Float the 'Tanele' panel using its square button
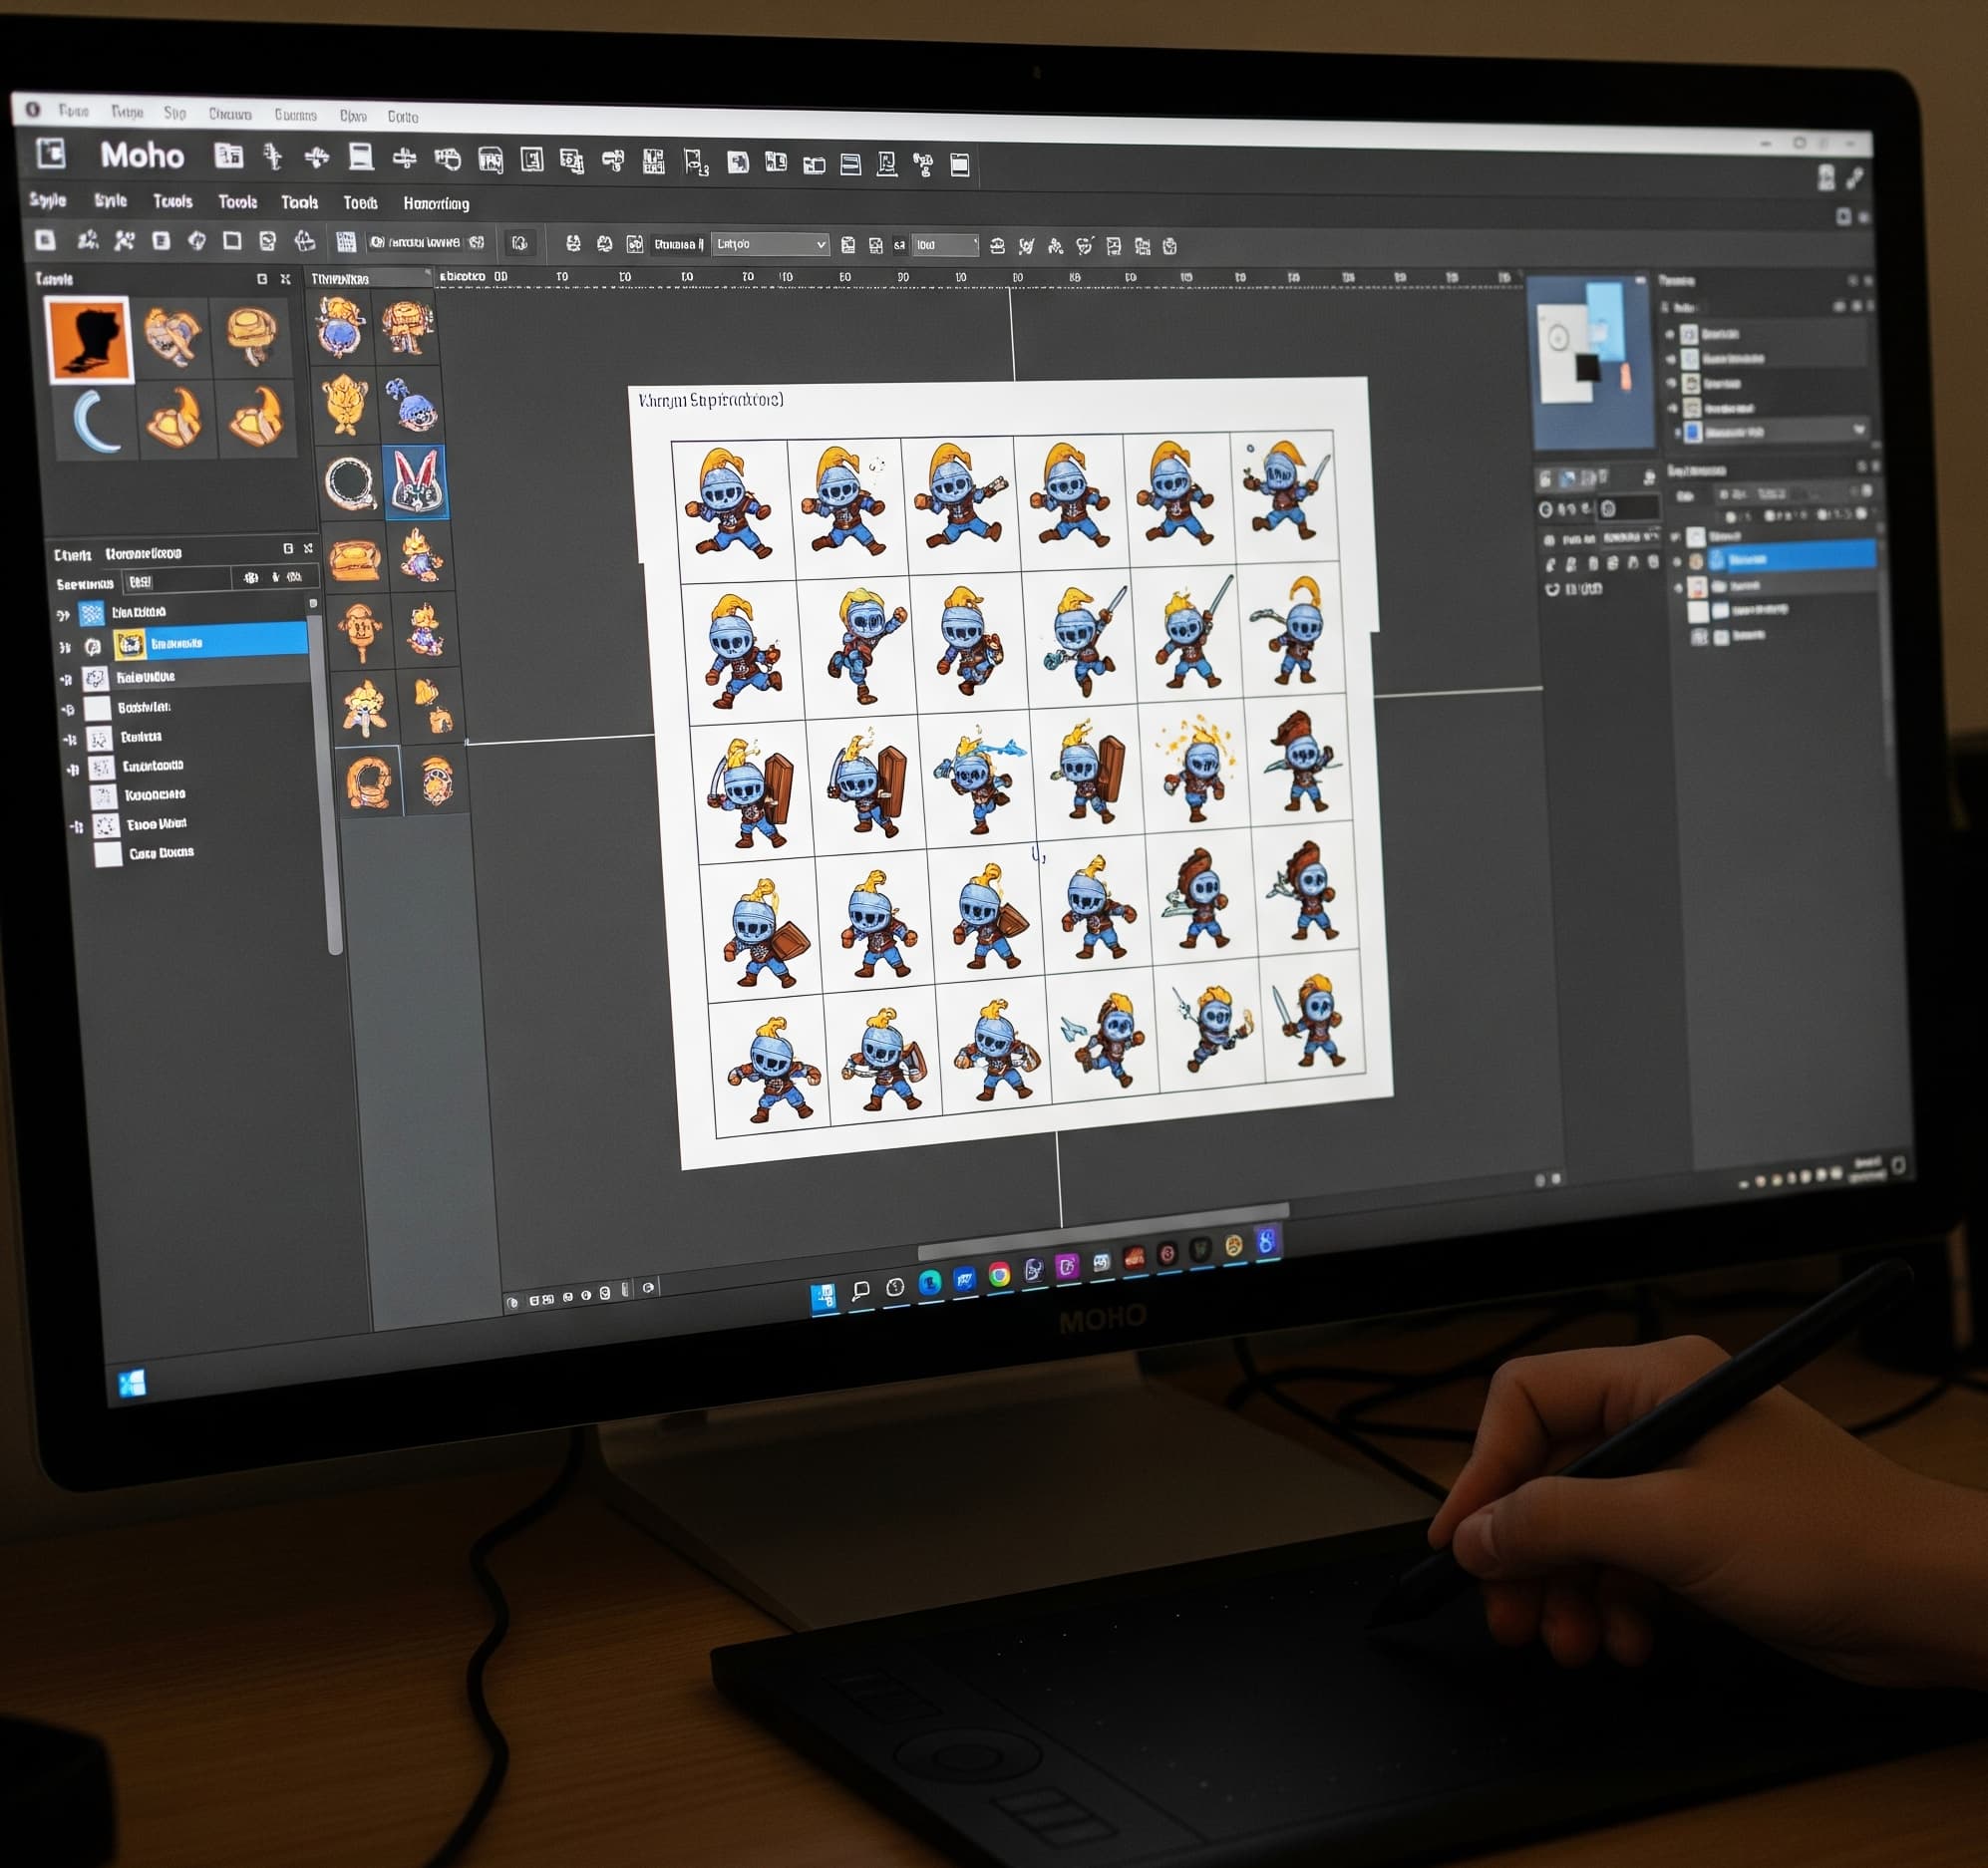 pos(262,279)
